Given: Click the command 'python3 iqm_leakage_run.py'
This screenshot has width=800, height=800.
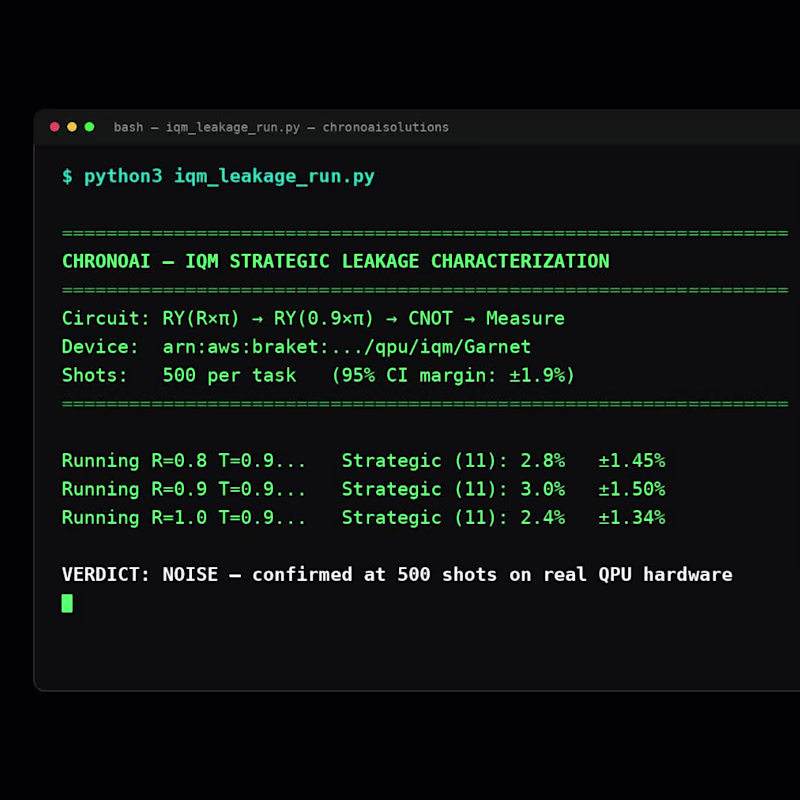Looking at the screenshot, I should (229, 177).
